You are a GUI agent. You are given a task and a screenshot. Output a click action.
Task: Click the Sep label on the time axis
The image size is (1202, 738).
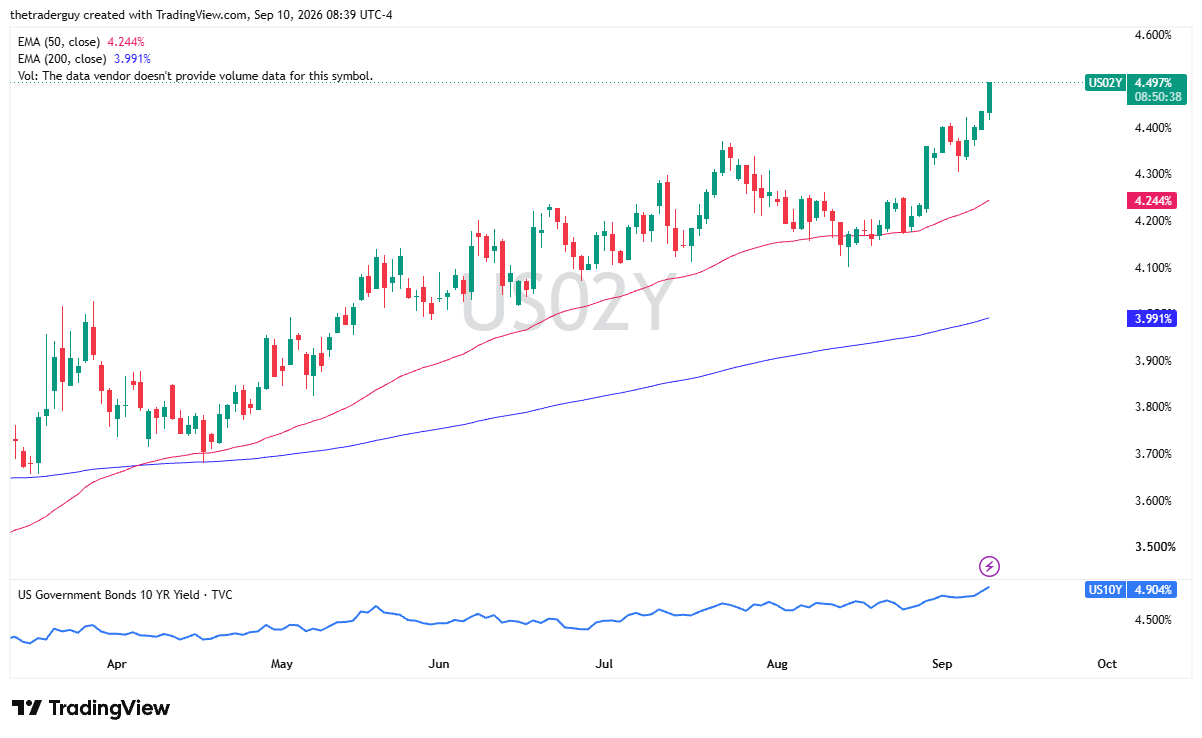pyautogui.click(x=941, y=663)
